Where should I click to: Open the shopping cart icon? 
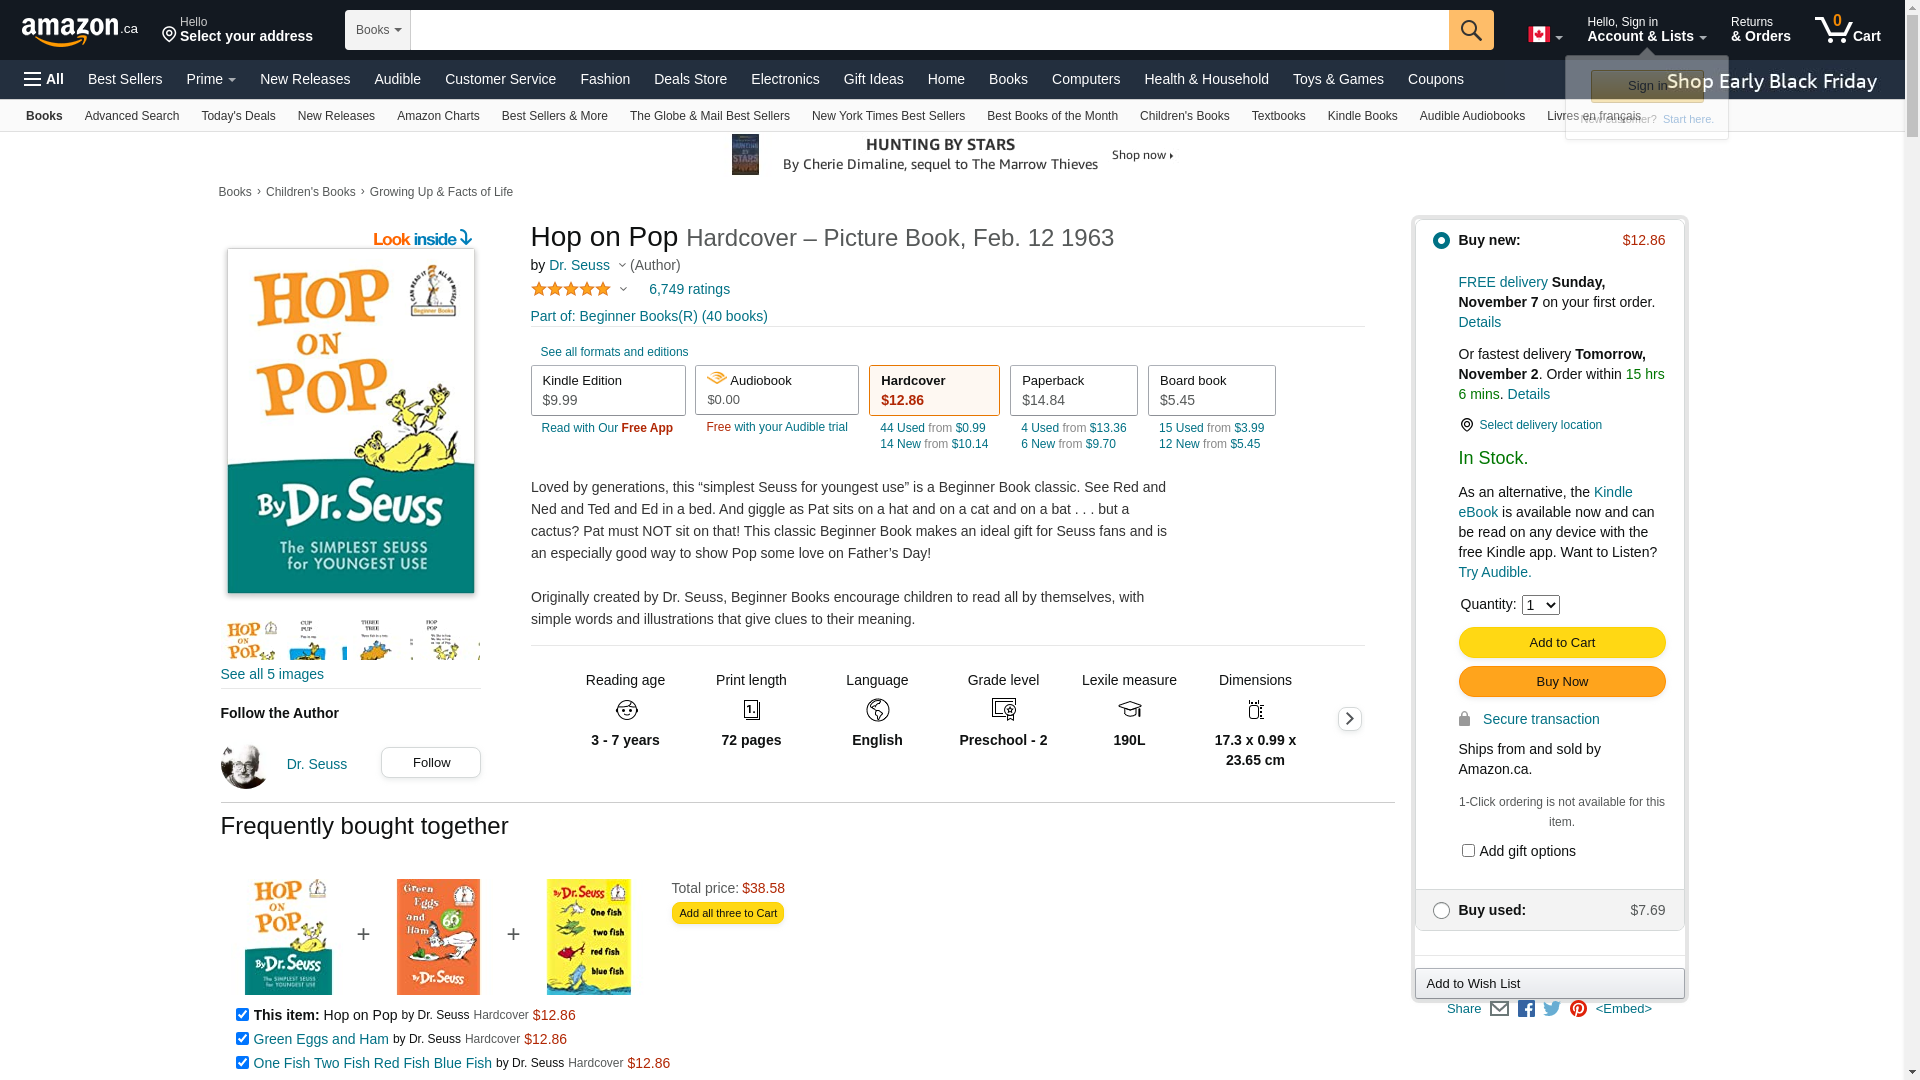[1847, 30]
